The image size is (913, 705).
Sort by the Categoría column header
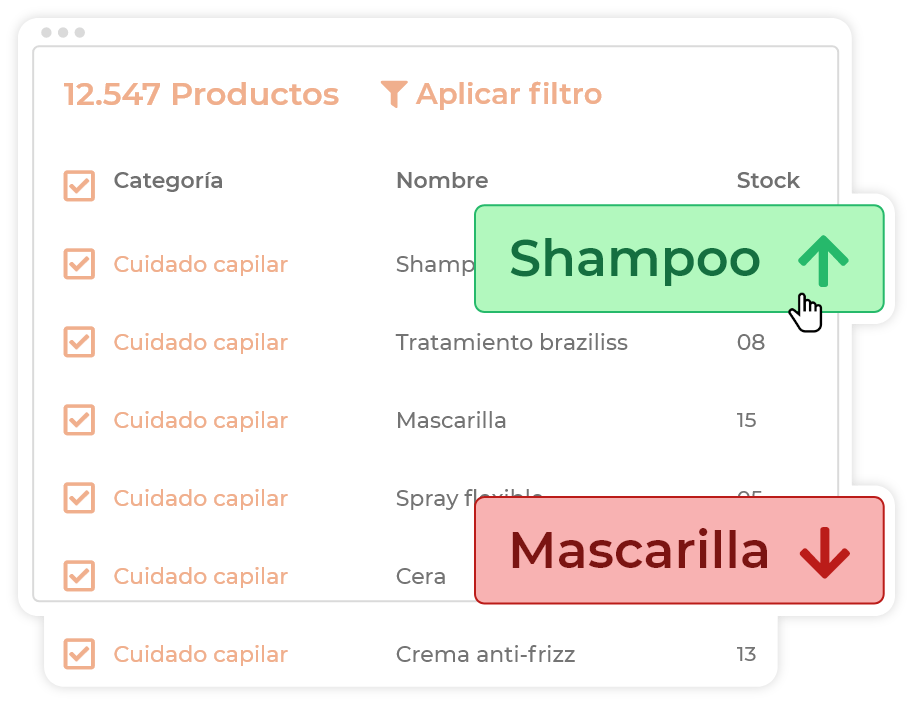point(168,181)
